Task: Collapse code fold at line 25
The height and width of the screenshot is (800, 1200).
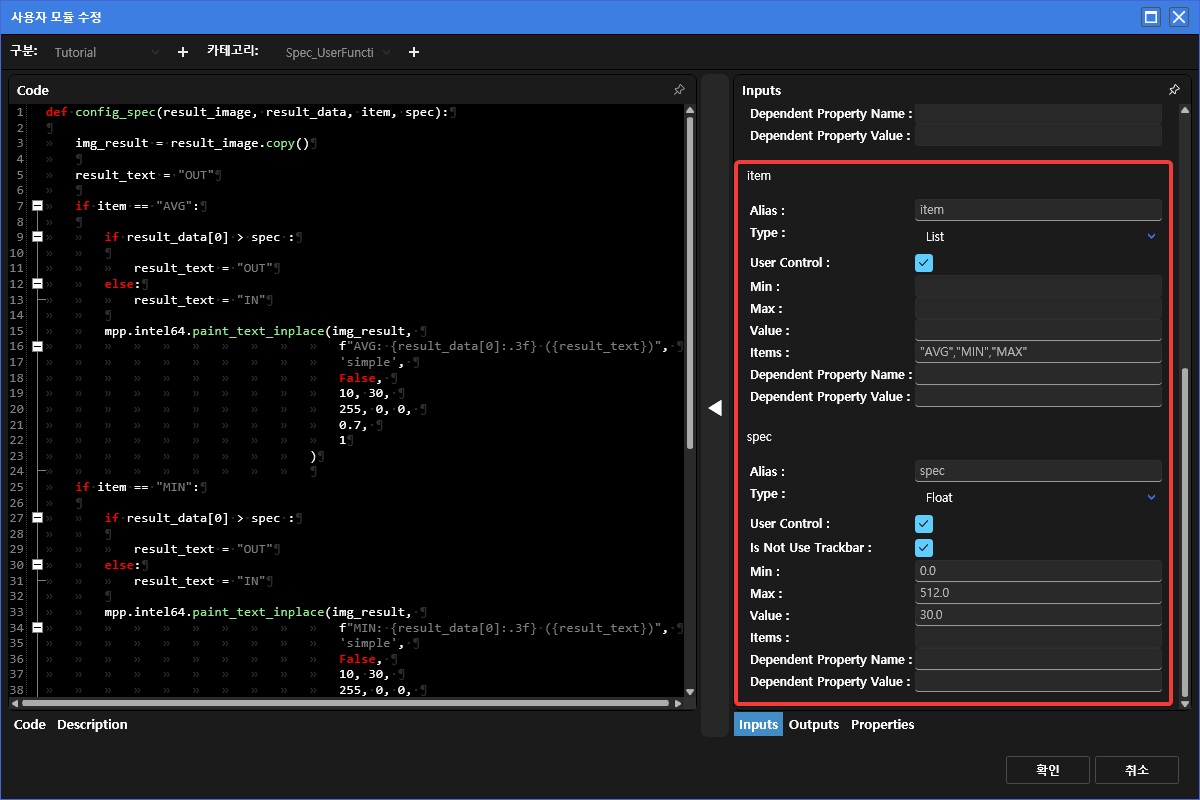Action: pyautogui.click(x=38, y=487)
